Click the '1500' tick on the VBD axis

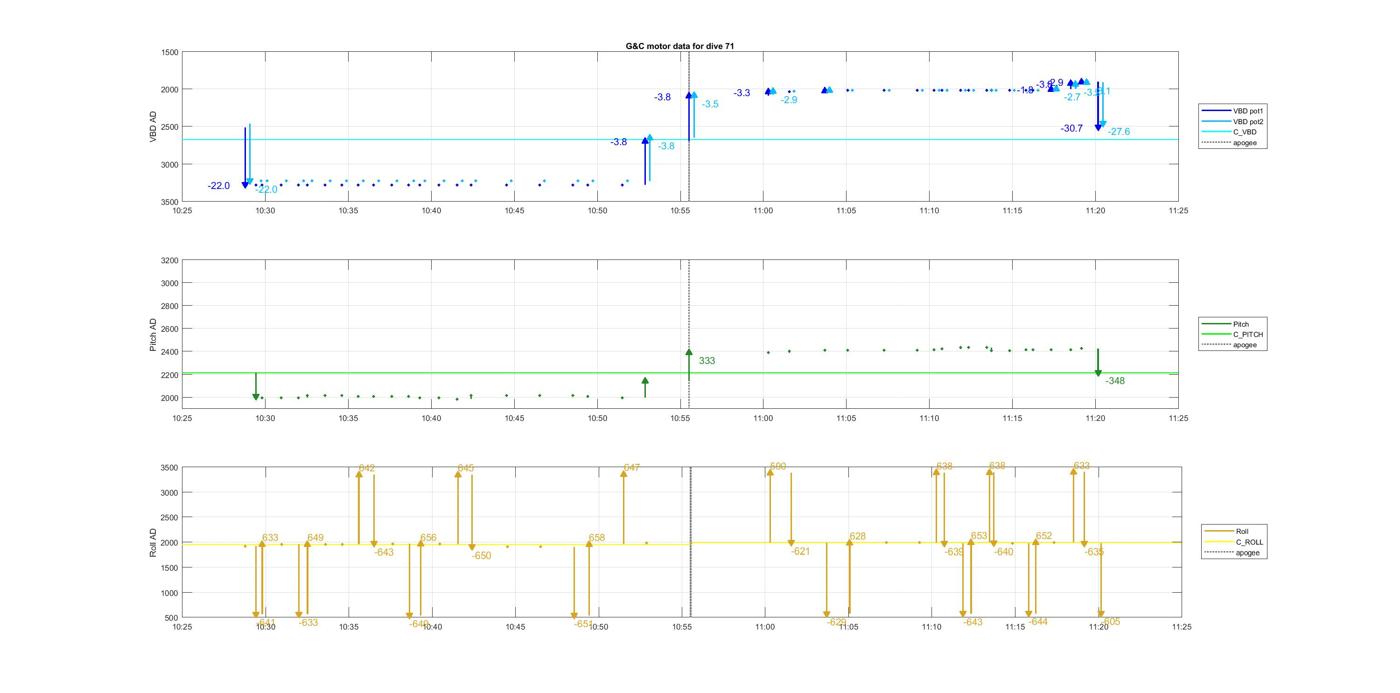(x=170, y=52)
